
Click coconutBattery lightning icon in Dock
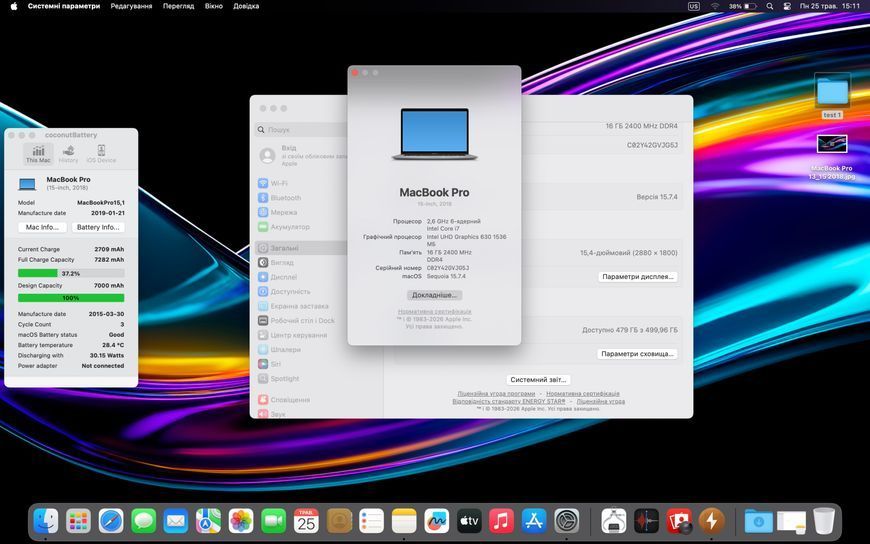[x=712, y=521]
